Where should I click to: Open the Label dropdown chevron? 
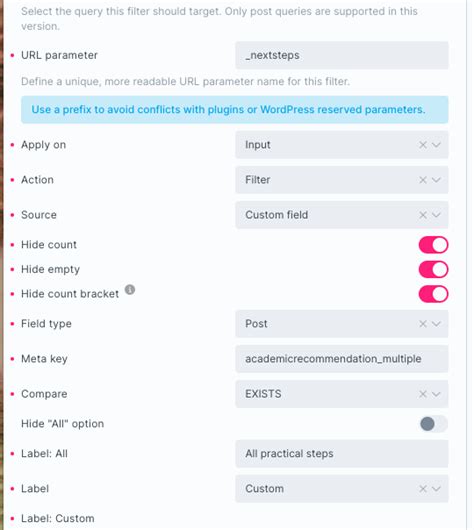[x=436, y=489]
